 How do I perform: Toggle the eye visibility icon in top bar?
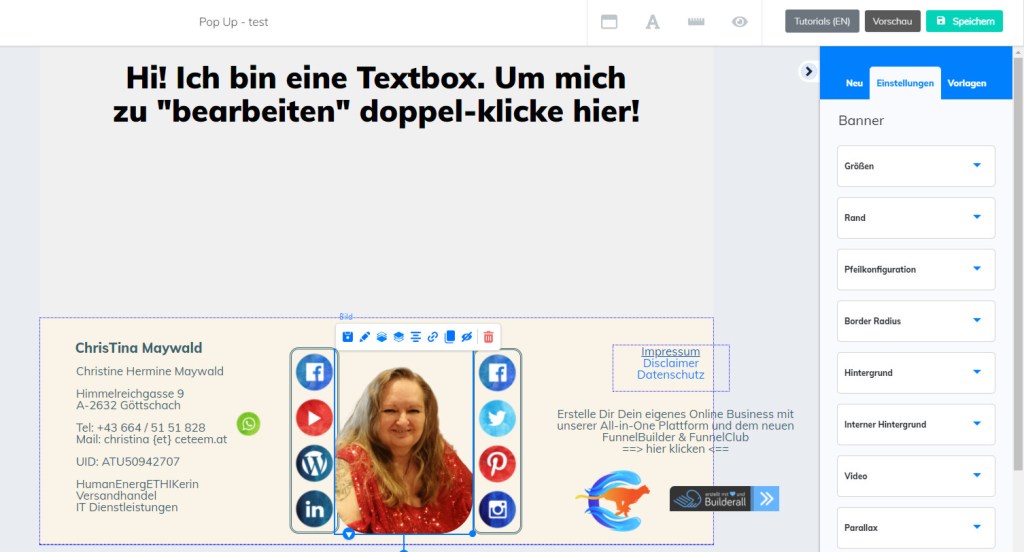coord(740,22)
